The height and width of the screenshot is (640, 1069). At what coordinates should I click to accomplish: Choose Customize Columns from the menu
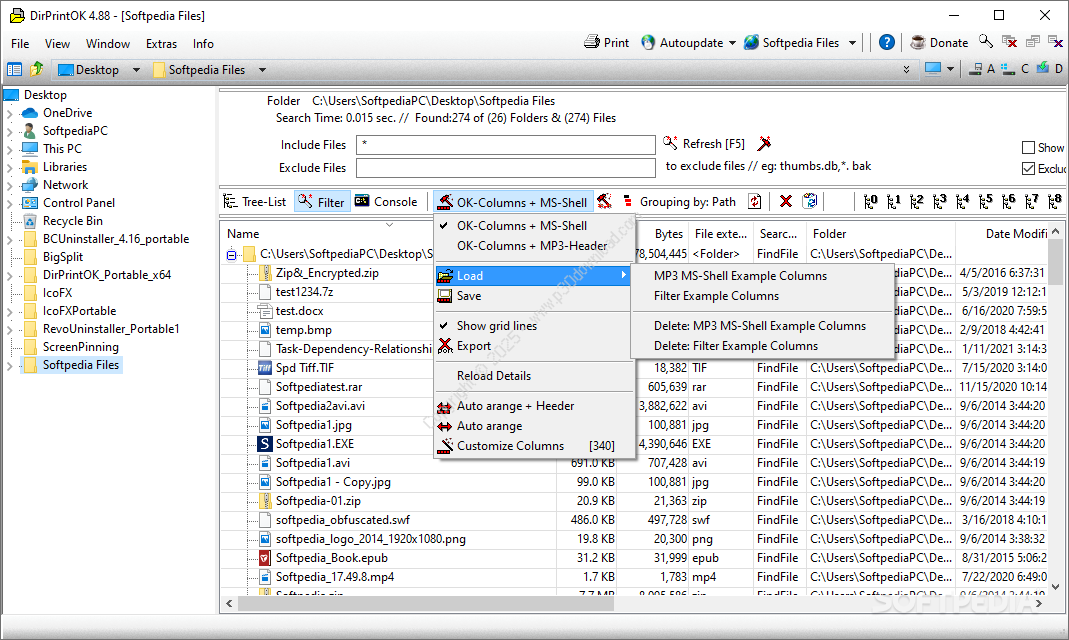pos(510,446)
